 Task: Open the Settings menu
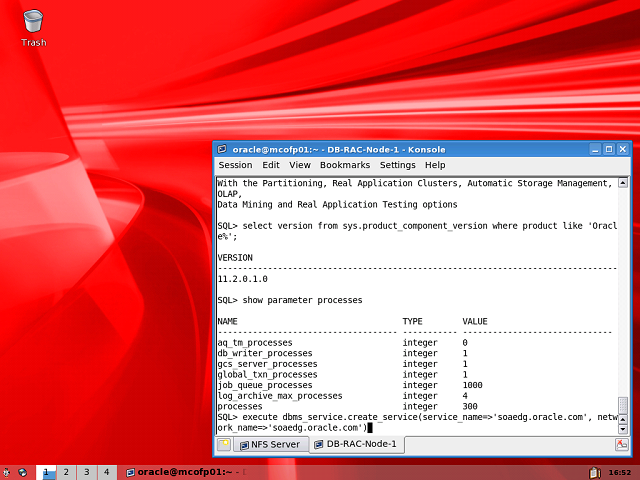(398, 165)
